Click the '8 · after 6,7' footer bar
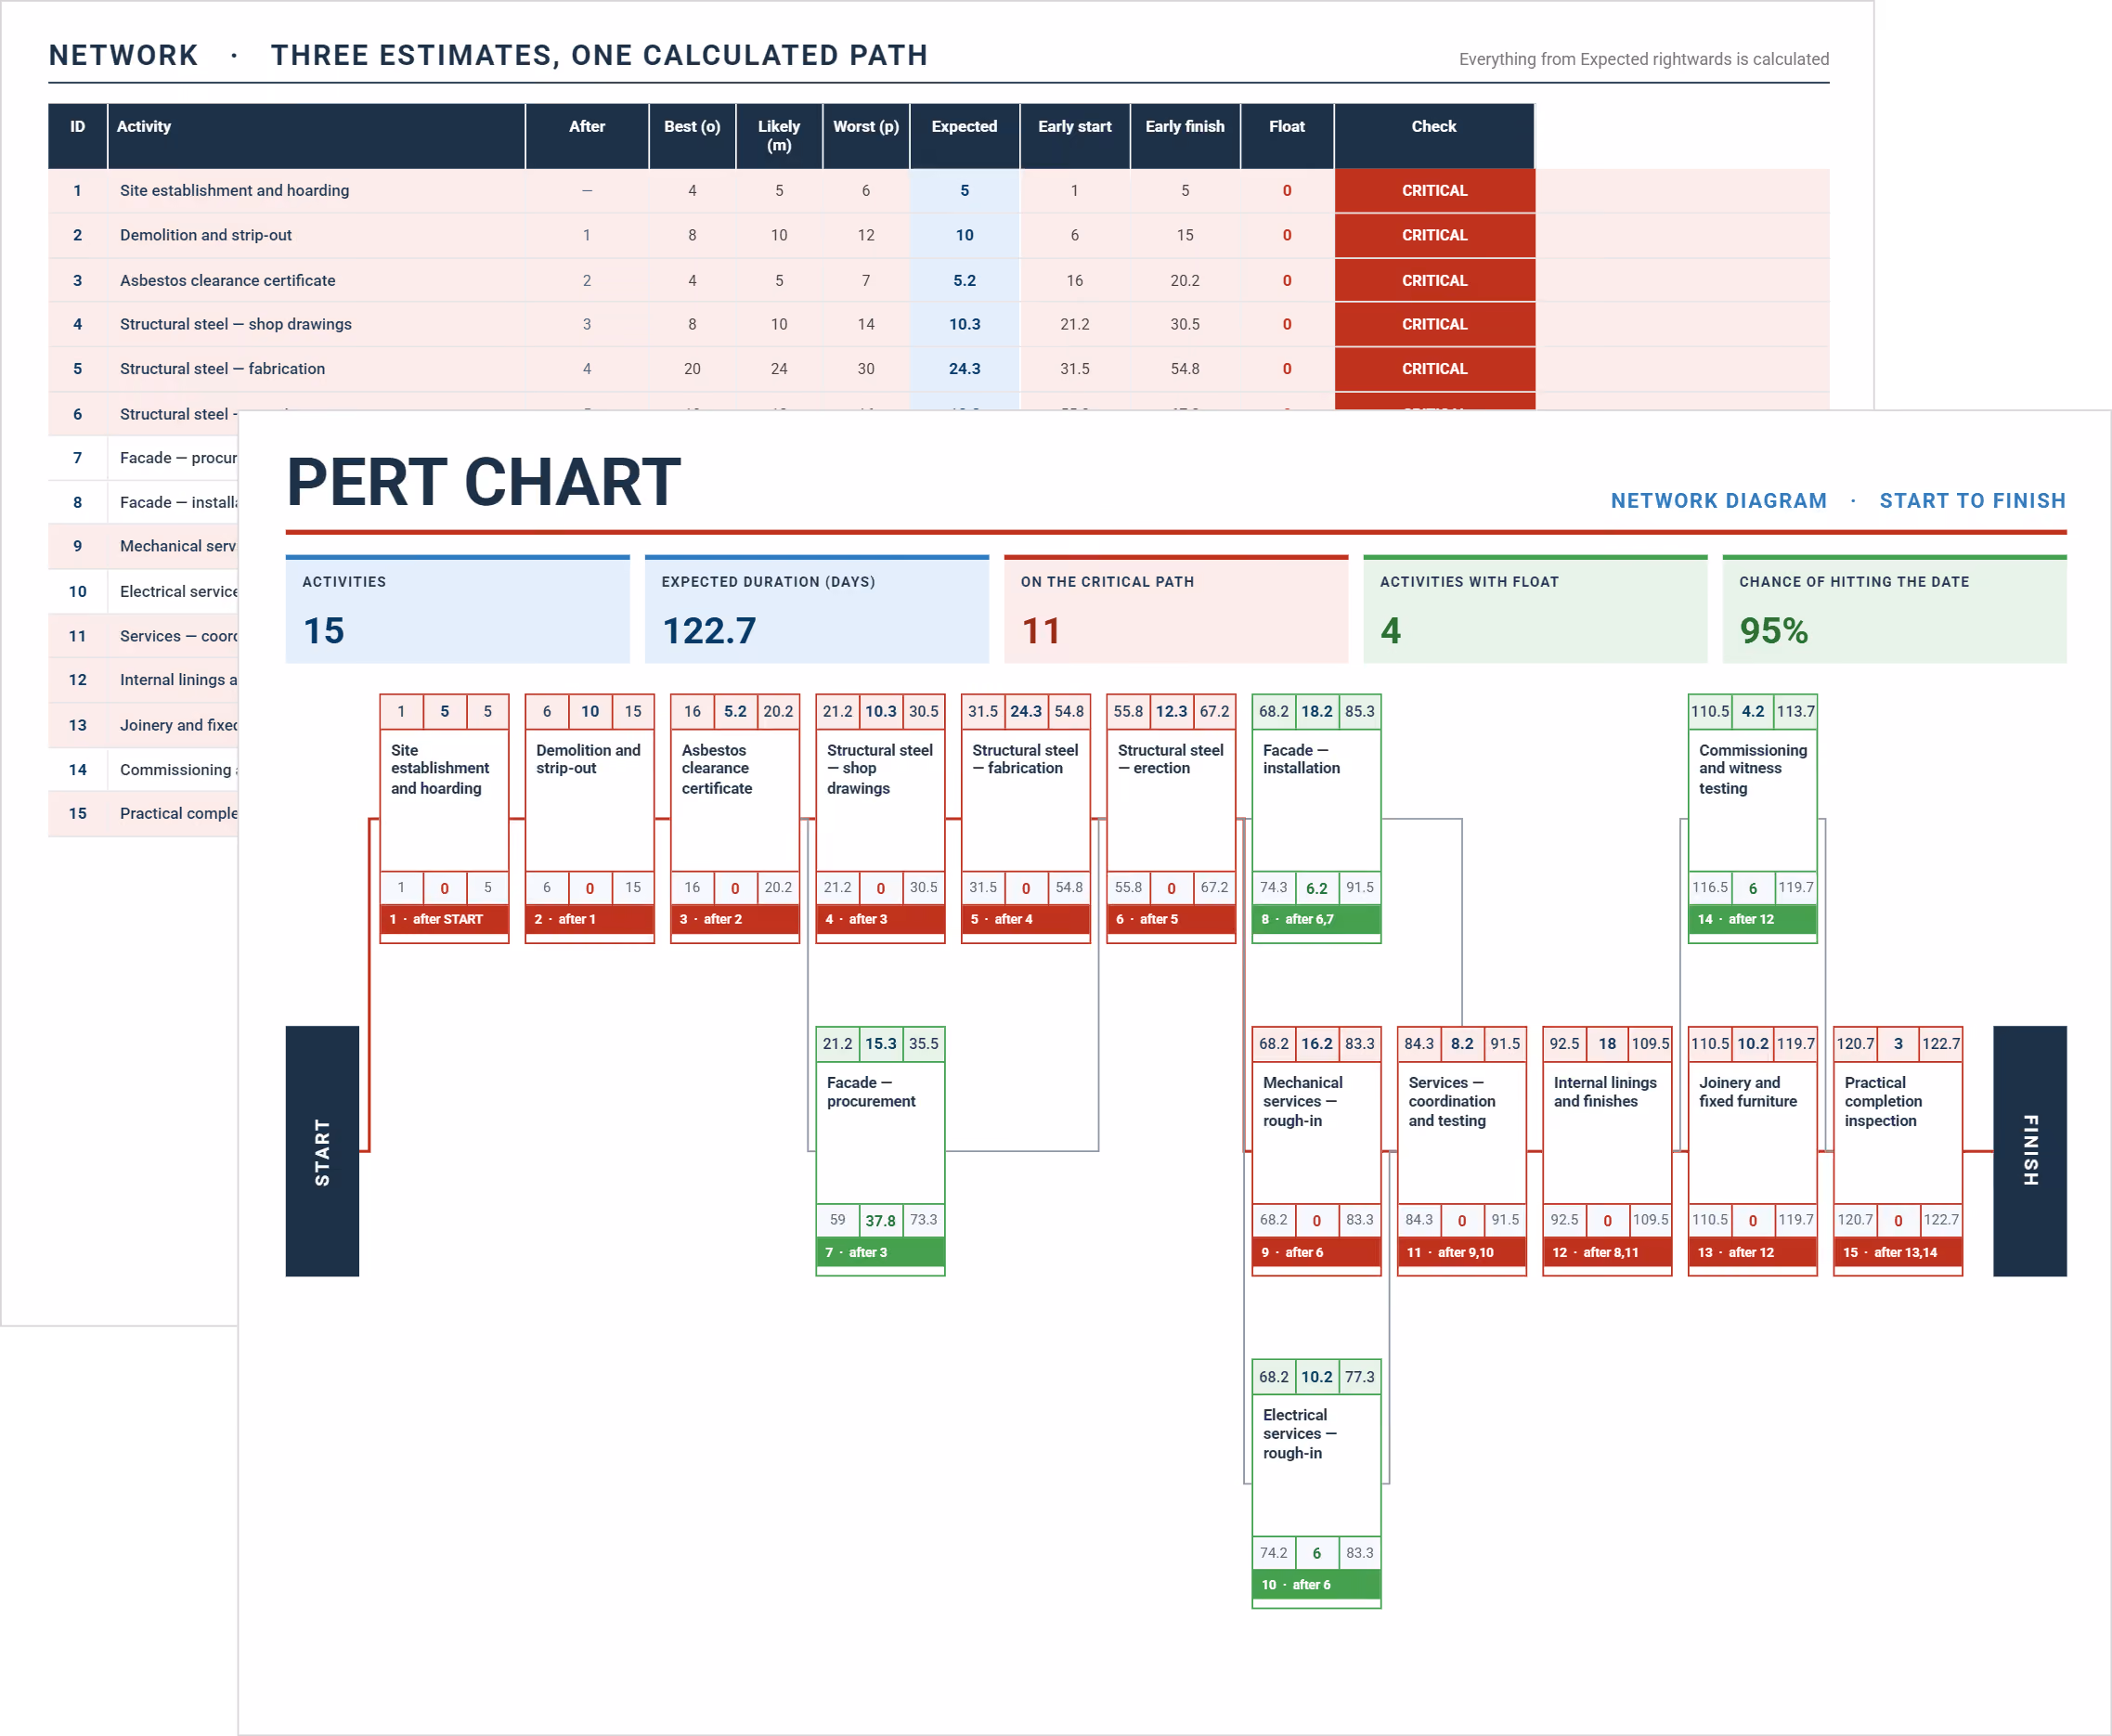Screen dimensions: 2112x1736 1316,919
